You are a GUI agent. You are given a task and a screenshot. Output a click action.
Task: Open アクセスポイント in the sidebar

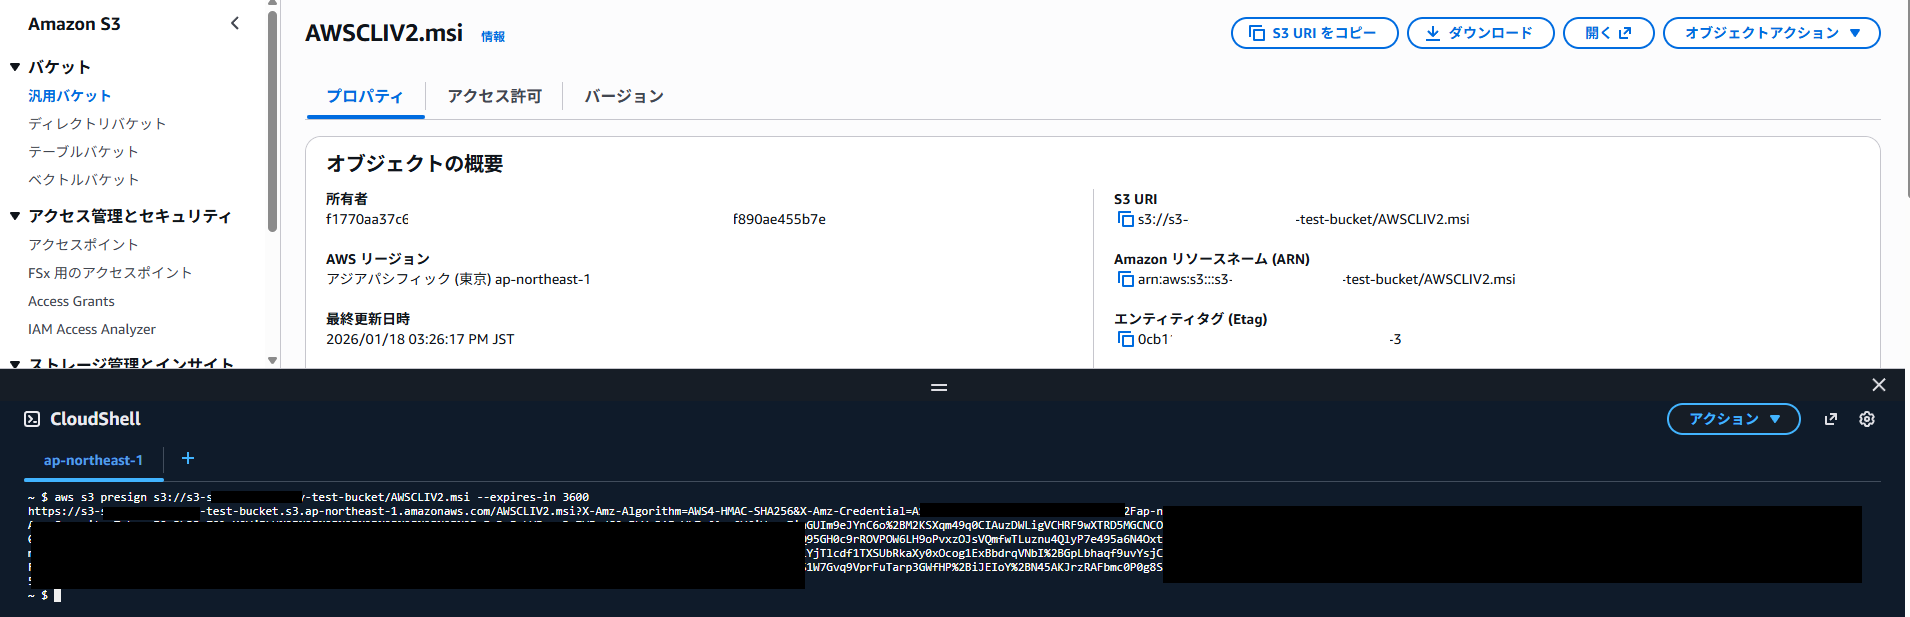click(83, 245)
